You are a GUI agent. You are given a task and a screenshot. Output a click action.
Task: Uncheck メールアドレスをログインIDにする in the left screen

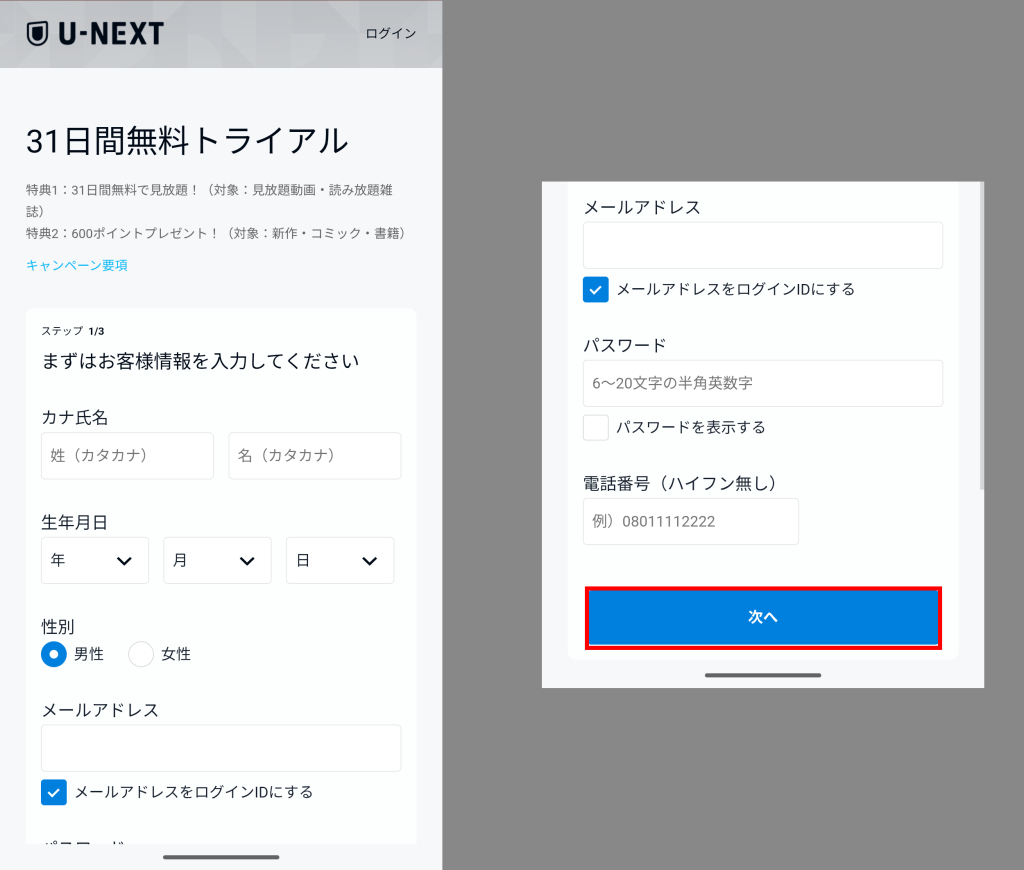coord(54,792)
